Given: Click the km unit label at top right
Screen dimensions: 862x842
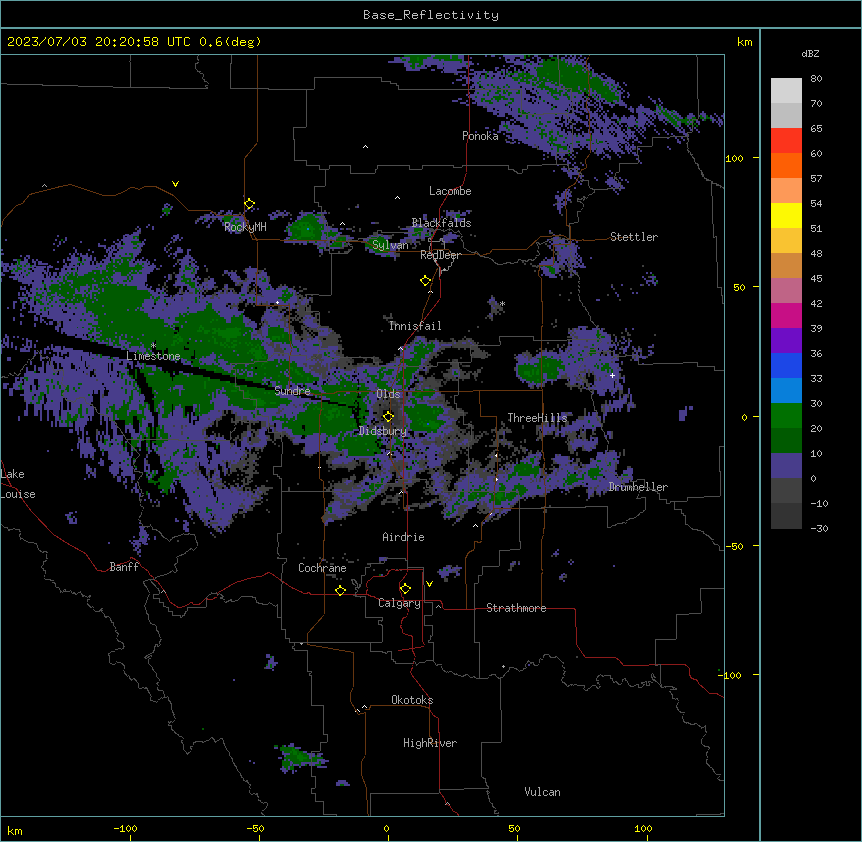Looking at the screenshot, I should [744, 42].
